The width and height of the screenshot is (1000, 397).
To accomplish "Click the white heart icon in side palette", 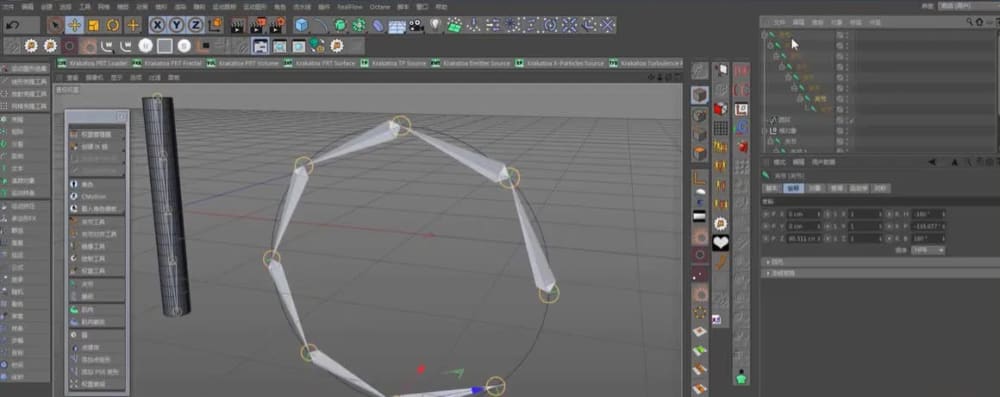I will coord(721,243).
